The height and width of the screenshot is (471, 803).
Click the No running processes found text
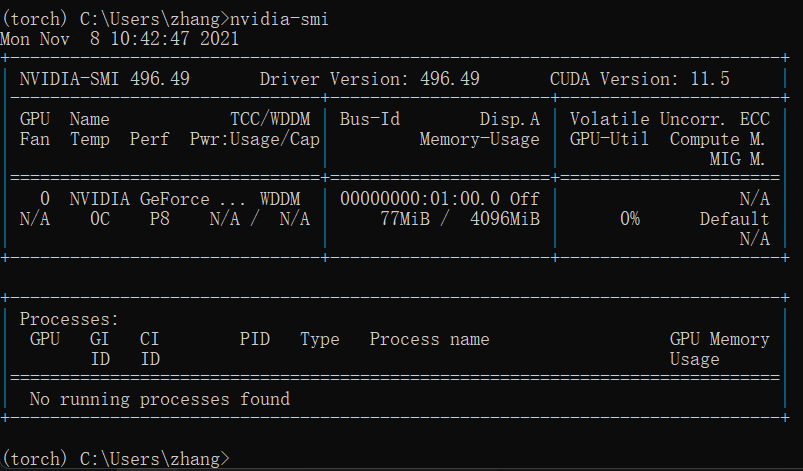pos(160,399)
